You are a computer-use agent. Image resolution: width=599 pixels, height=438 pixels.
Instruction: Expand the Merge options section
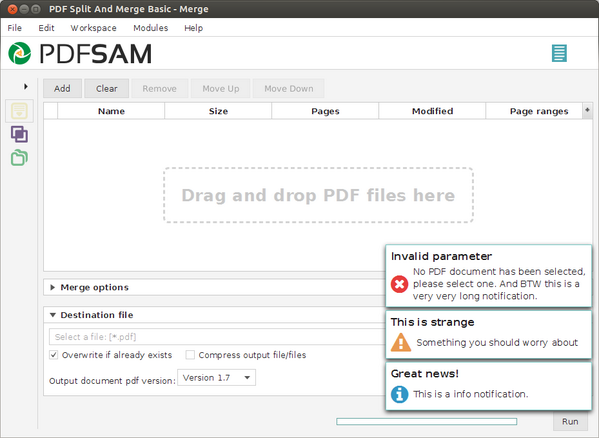(x=53, y=287)
